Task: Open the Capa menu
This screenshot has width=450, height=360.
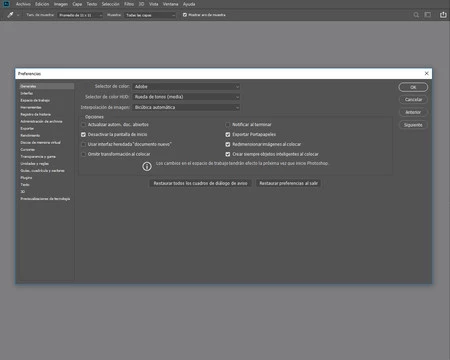Action: (x=77, y=4)
